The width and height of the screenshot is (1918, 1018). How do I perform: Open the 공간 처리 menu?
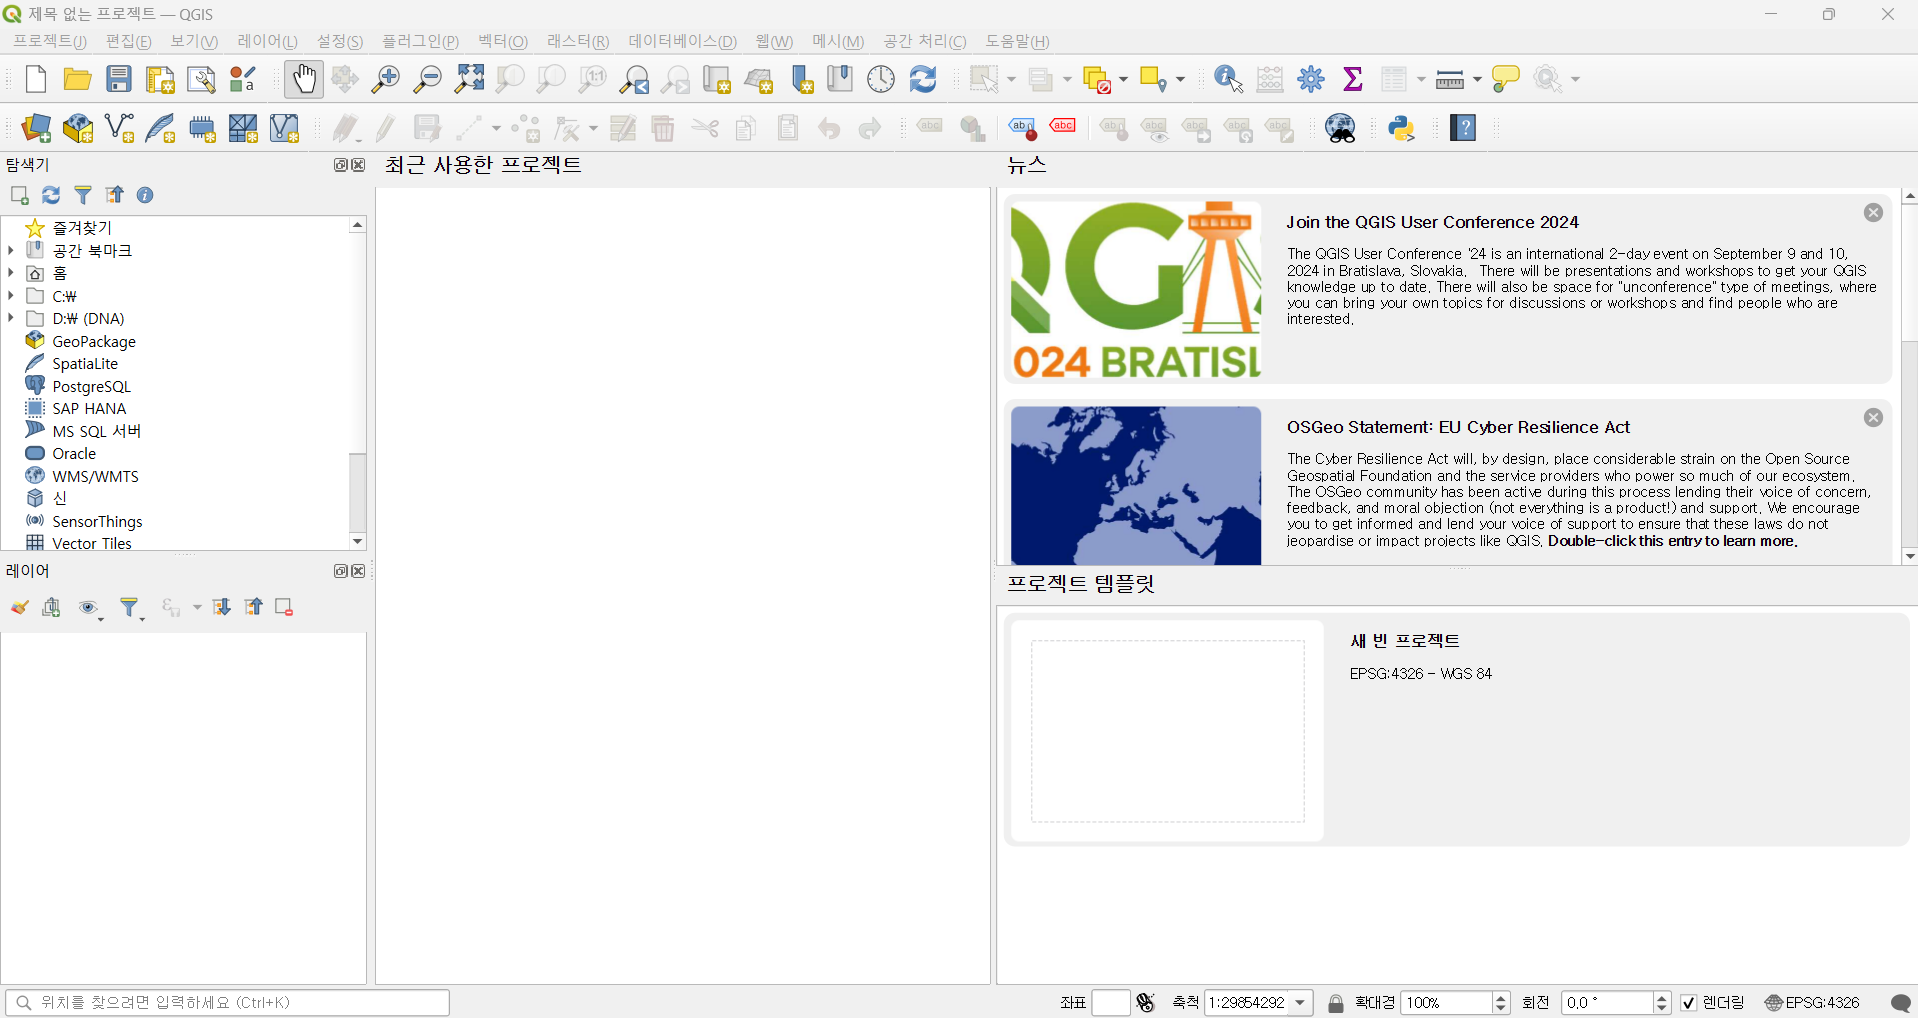point(924,41)
